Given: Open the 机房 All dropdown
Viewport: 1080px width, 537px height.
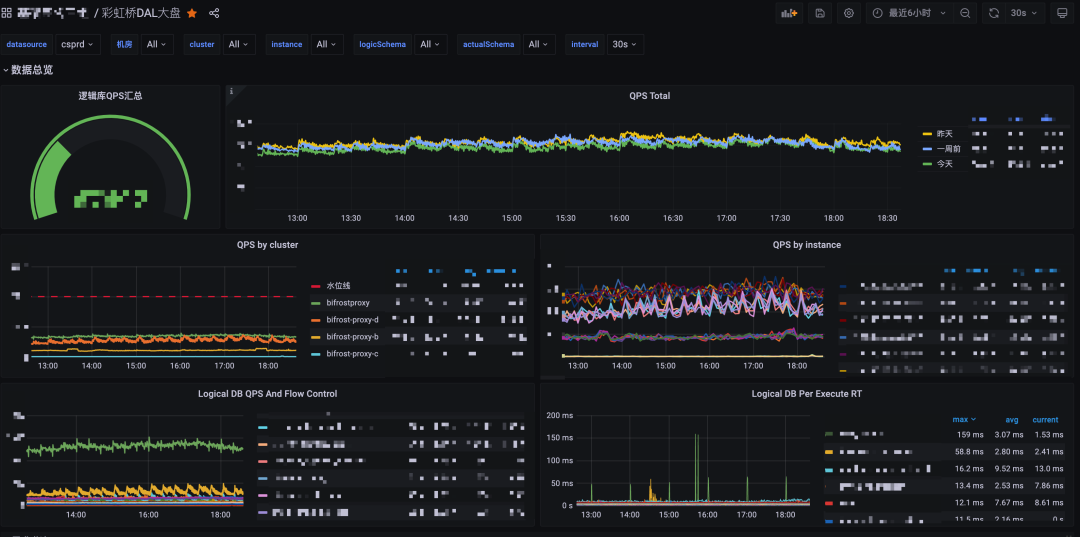Looking at the screenshot, I should click(x=157, y=44).
